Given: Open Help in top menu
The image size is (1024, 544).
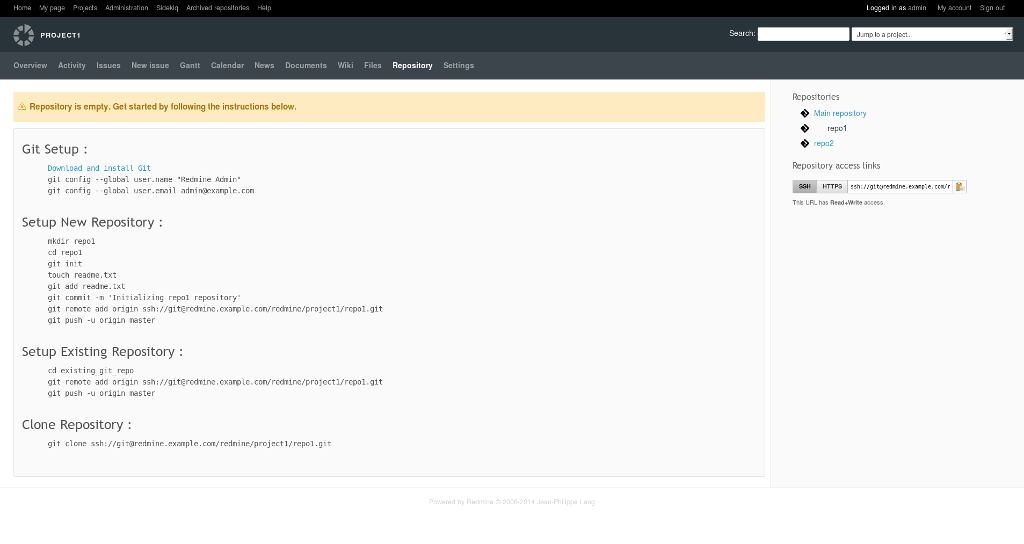Looking at the screenshot, I should [264, 8].
